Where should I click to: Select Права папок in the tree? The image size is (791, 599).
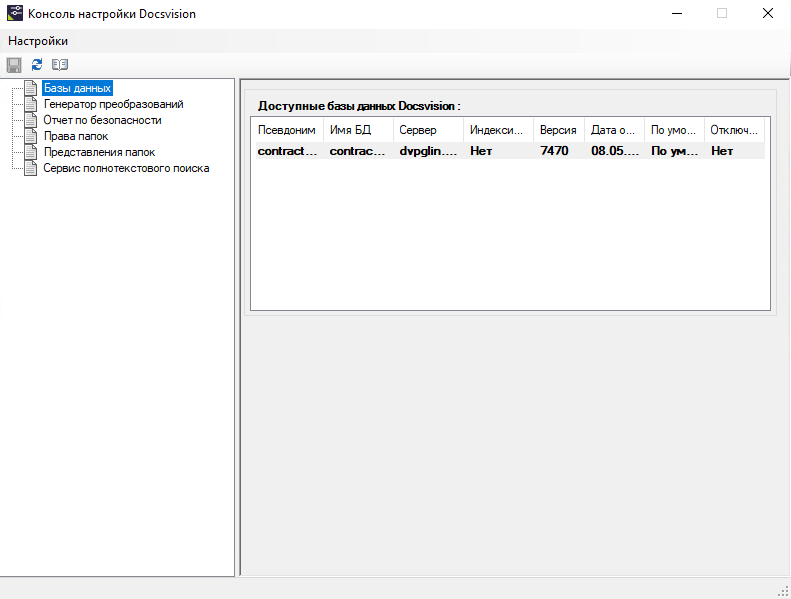click(76, 136)
